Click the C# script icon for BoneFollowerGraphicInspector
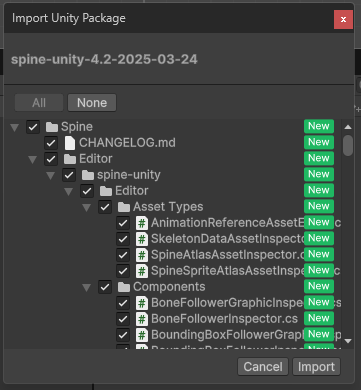361x390 pixels. click(x=142, y=303)
